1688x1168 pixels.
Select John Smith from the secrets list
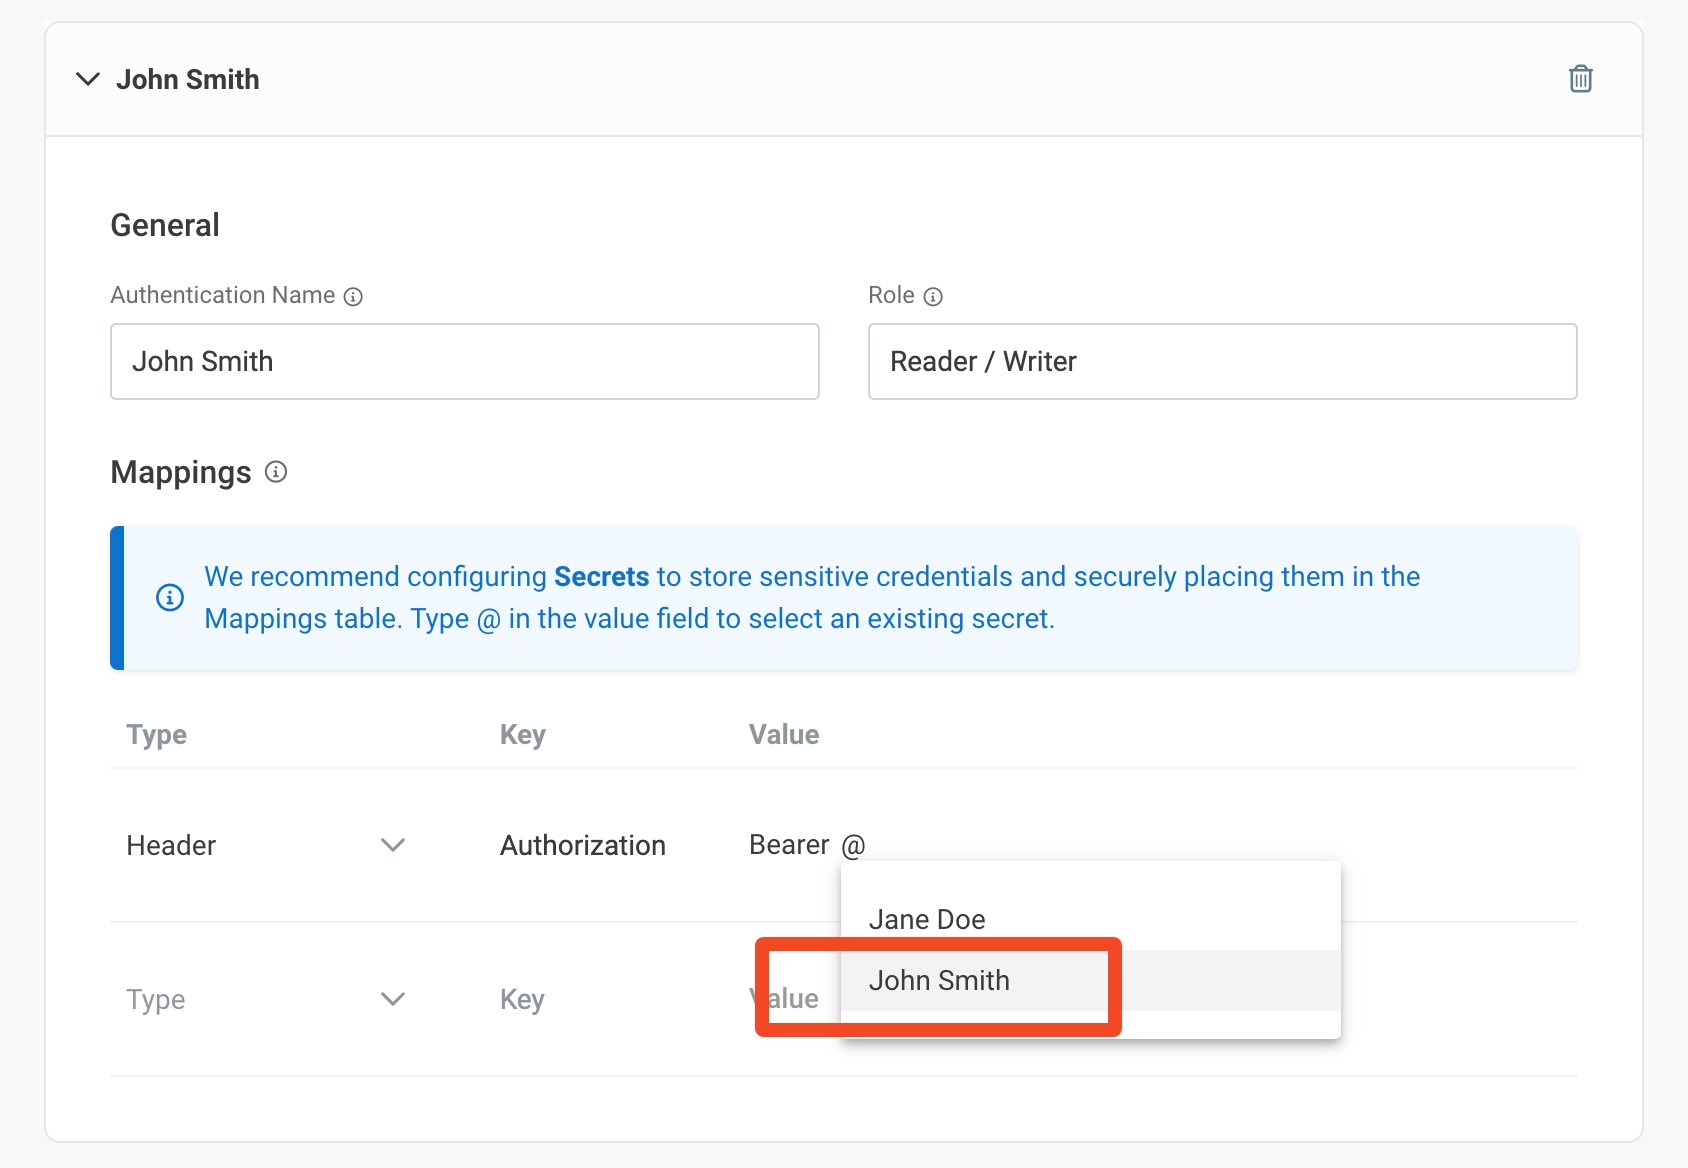coord(1090,981)
